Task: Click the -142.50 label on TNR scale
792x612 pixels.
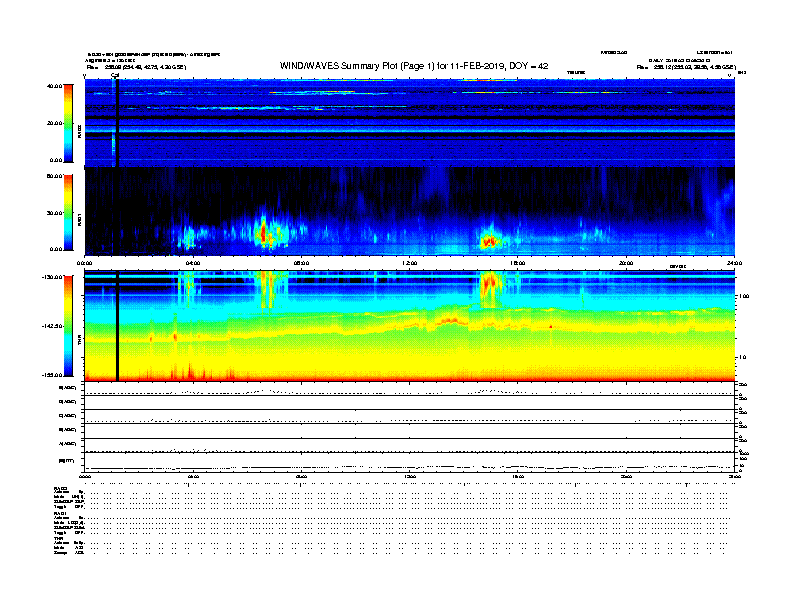Action: [x=52, y=326]
